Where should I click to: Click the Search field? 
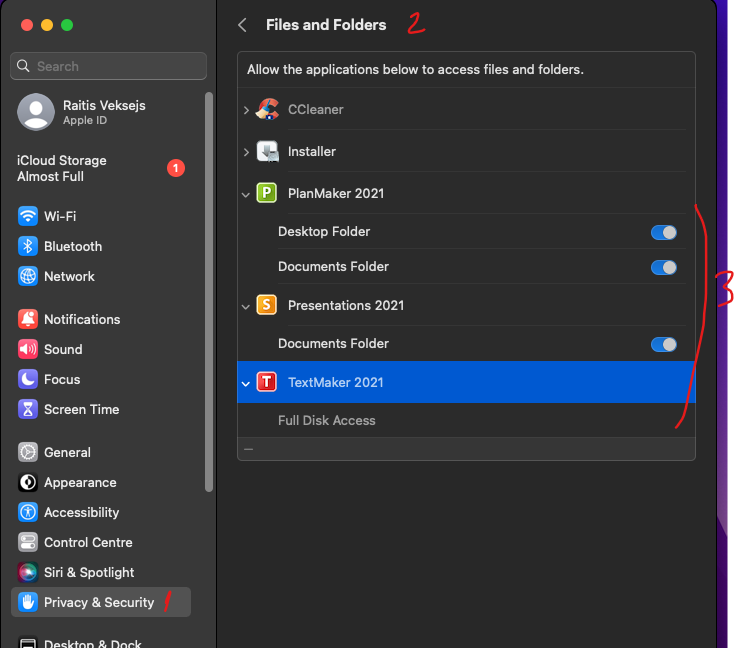[108, 66]
